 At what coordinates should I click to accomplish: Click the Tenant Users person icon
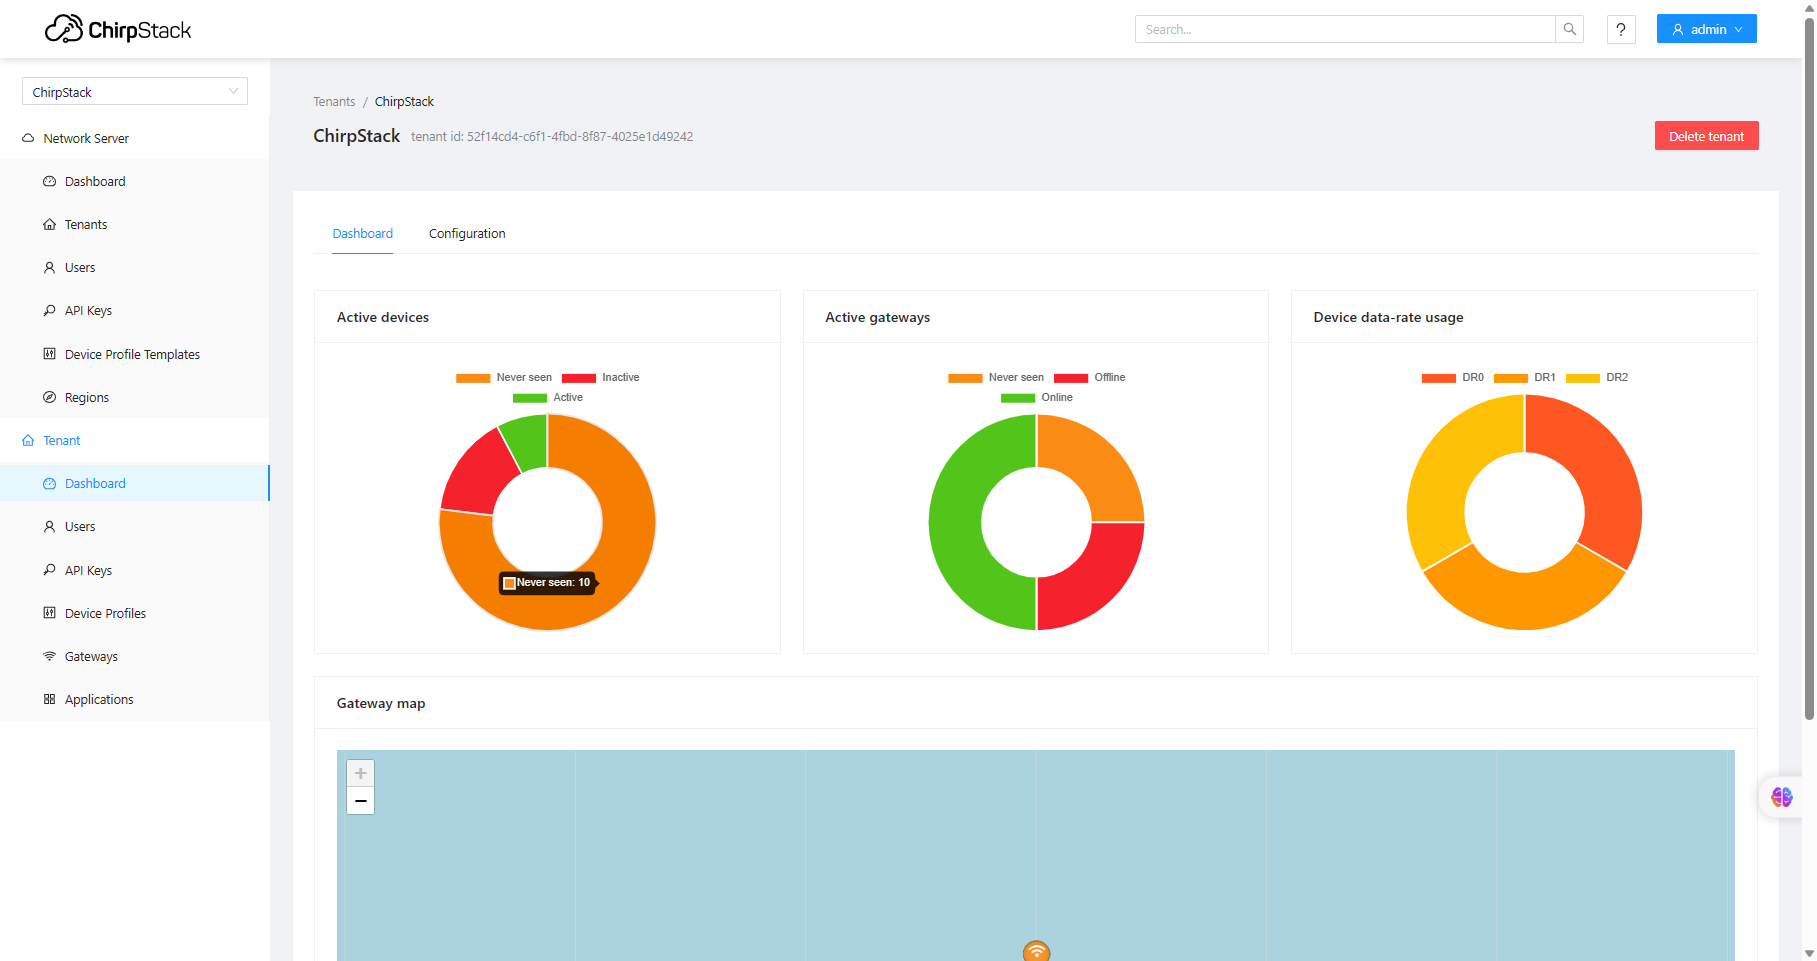pos(49,526)
